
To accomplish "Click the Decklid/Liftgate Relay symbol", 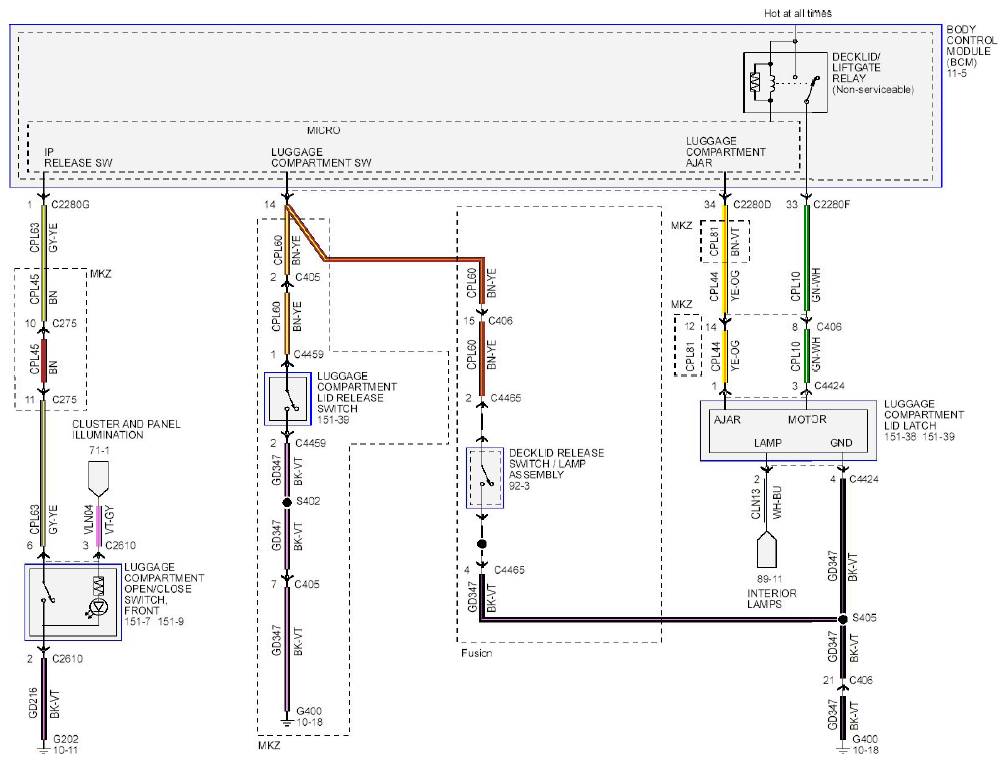I will point(785,82).
